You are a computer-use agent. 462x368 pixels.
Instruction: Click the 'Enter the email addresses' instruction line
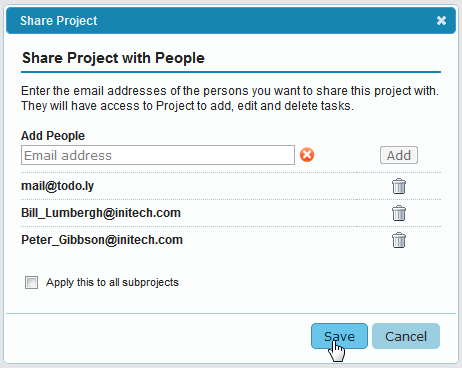pos(230,91)
